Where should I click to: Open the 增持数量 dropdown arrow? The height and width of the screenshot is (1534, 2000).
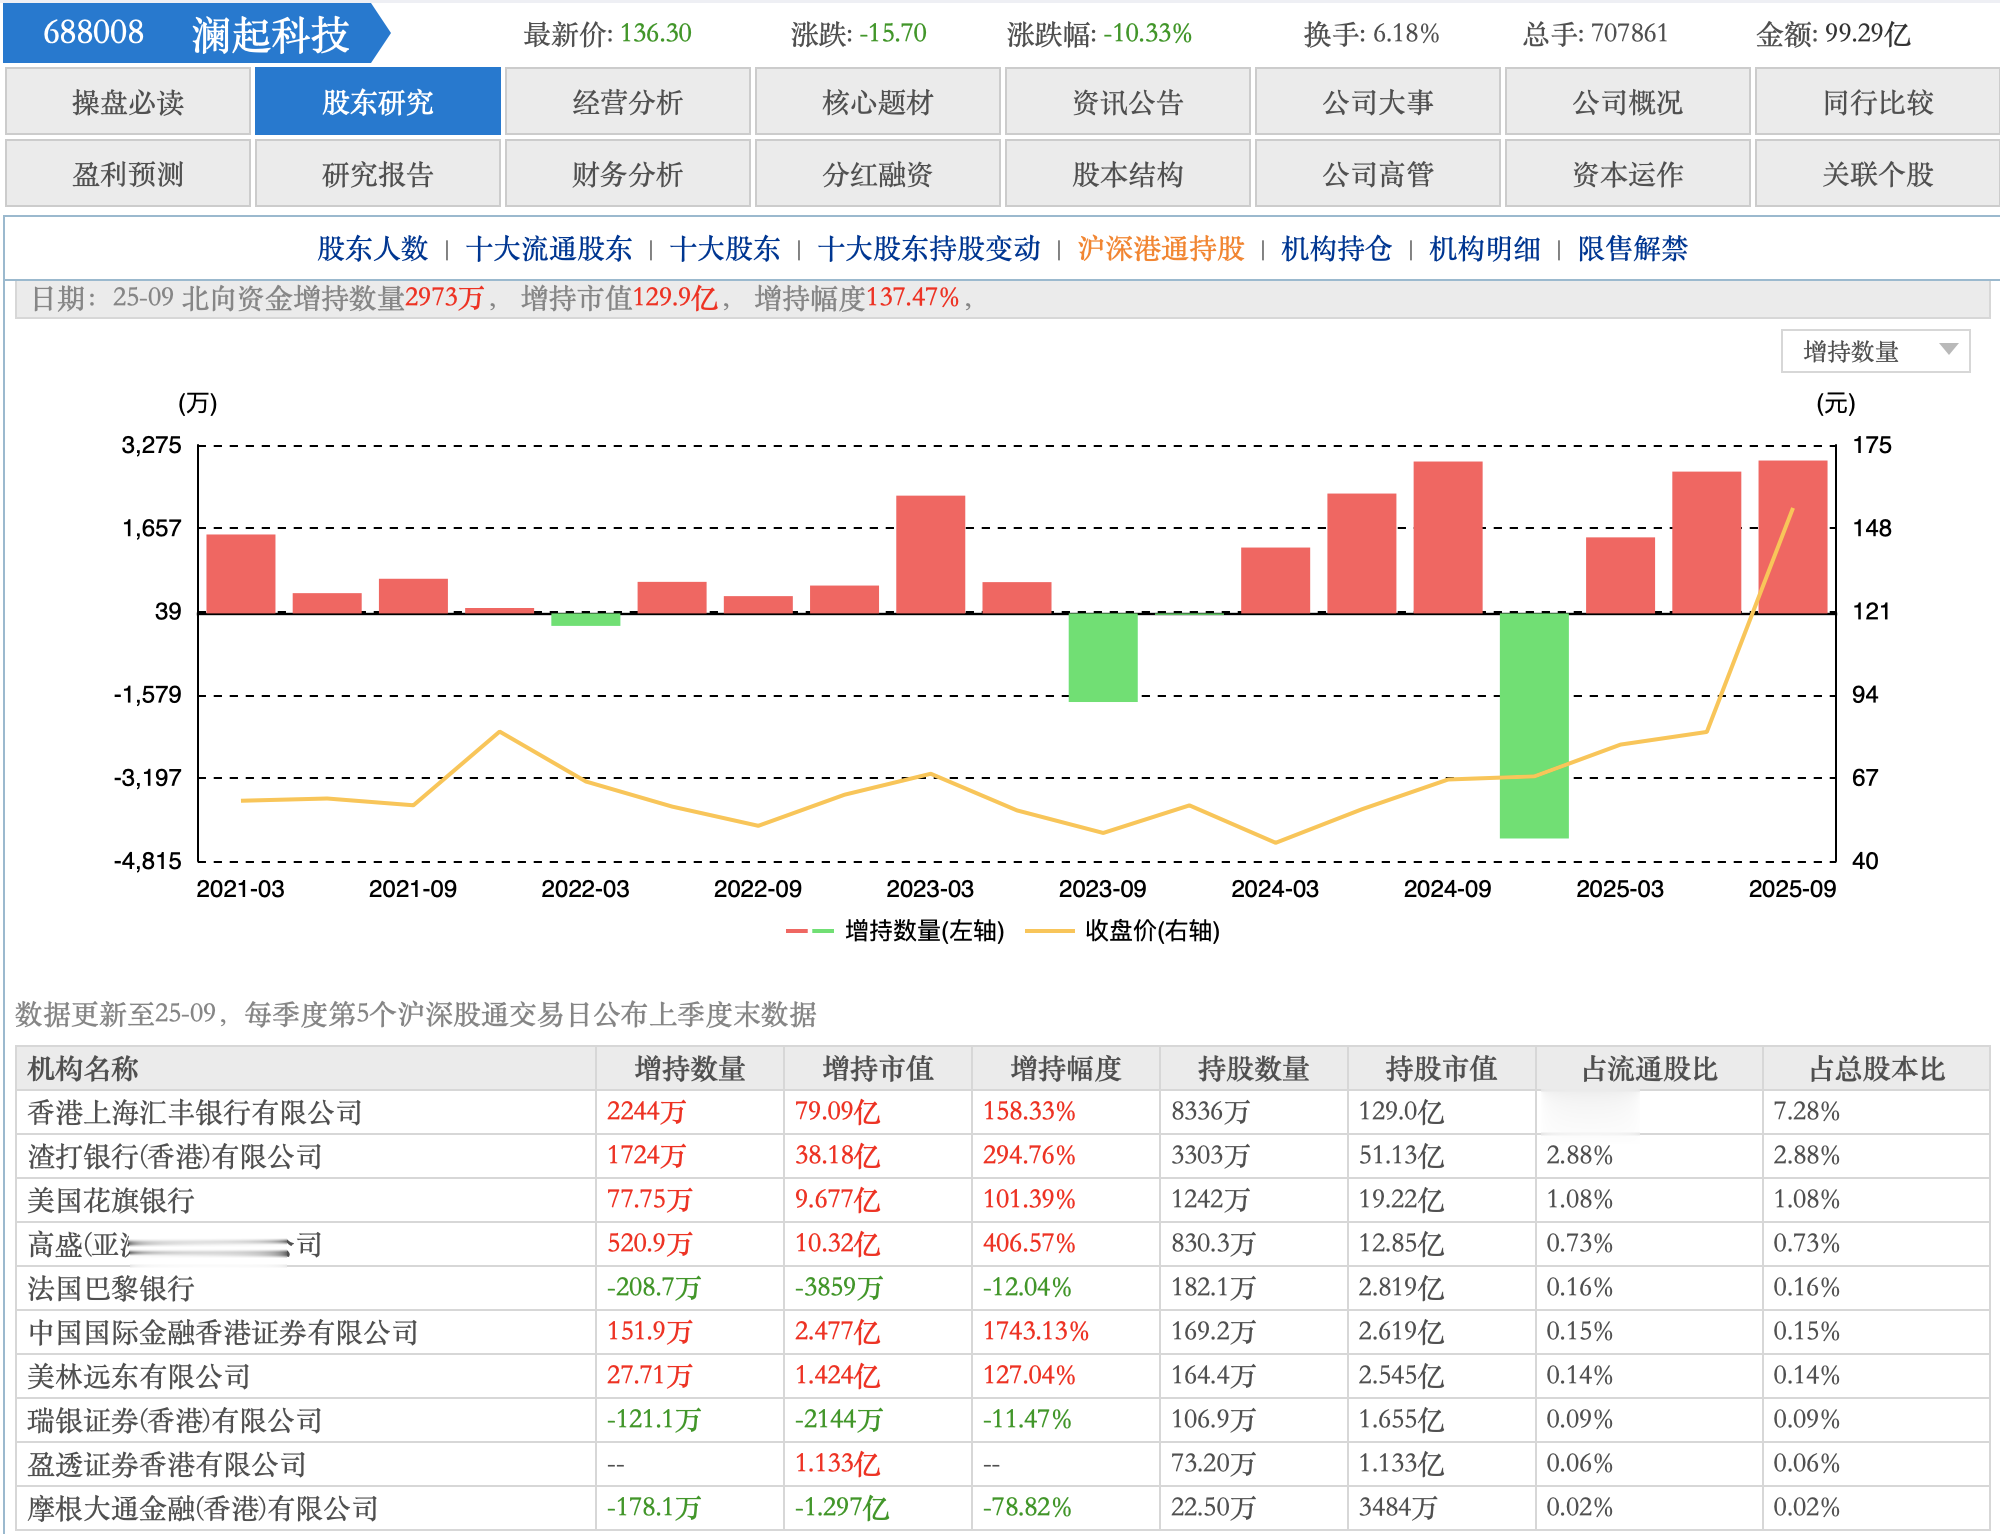click(x=1947, y=350)
